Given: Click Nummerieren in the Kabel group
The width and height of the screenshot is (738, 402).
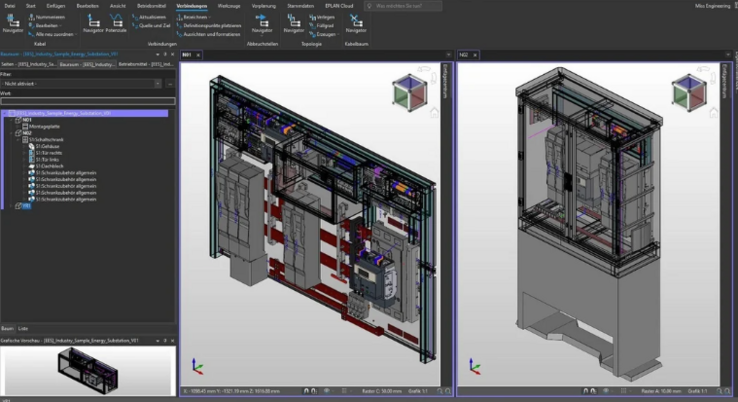Looking at the screenshot, I should point(50,17).
